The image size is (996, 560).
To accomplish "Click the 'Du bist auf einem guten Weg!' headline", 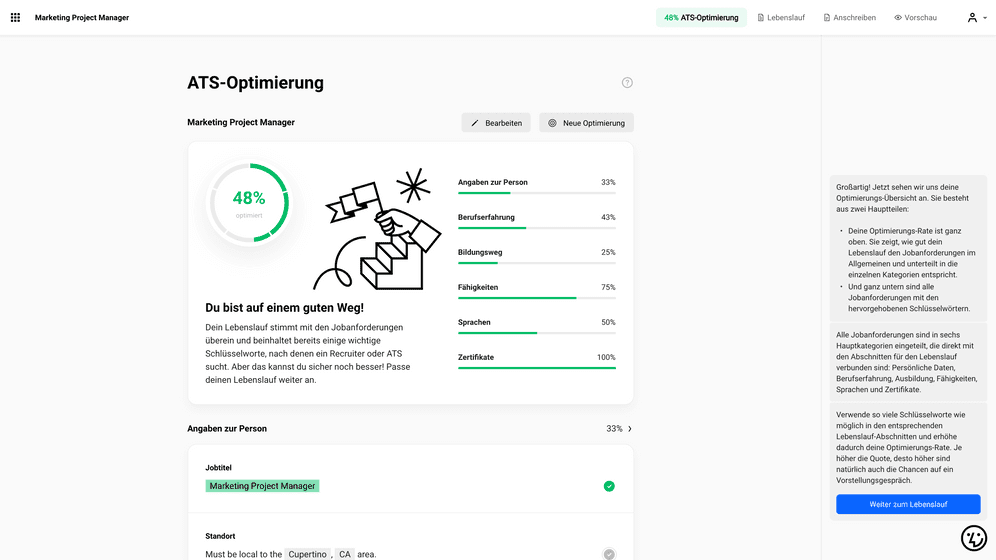I will pyautogui.click(x=285, y=308).
